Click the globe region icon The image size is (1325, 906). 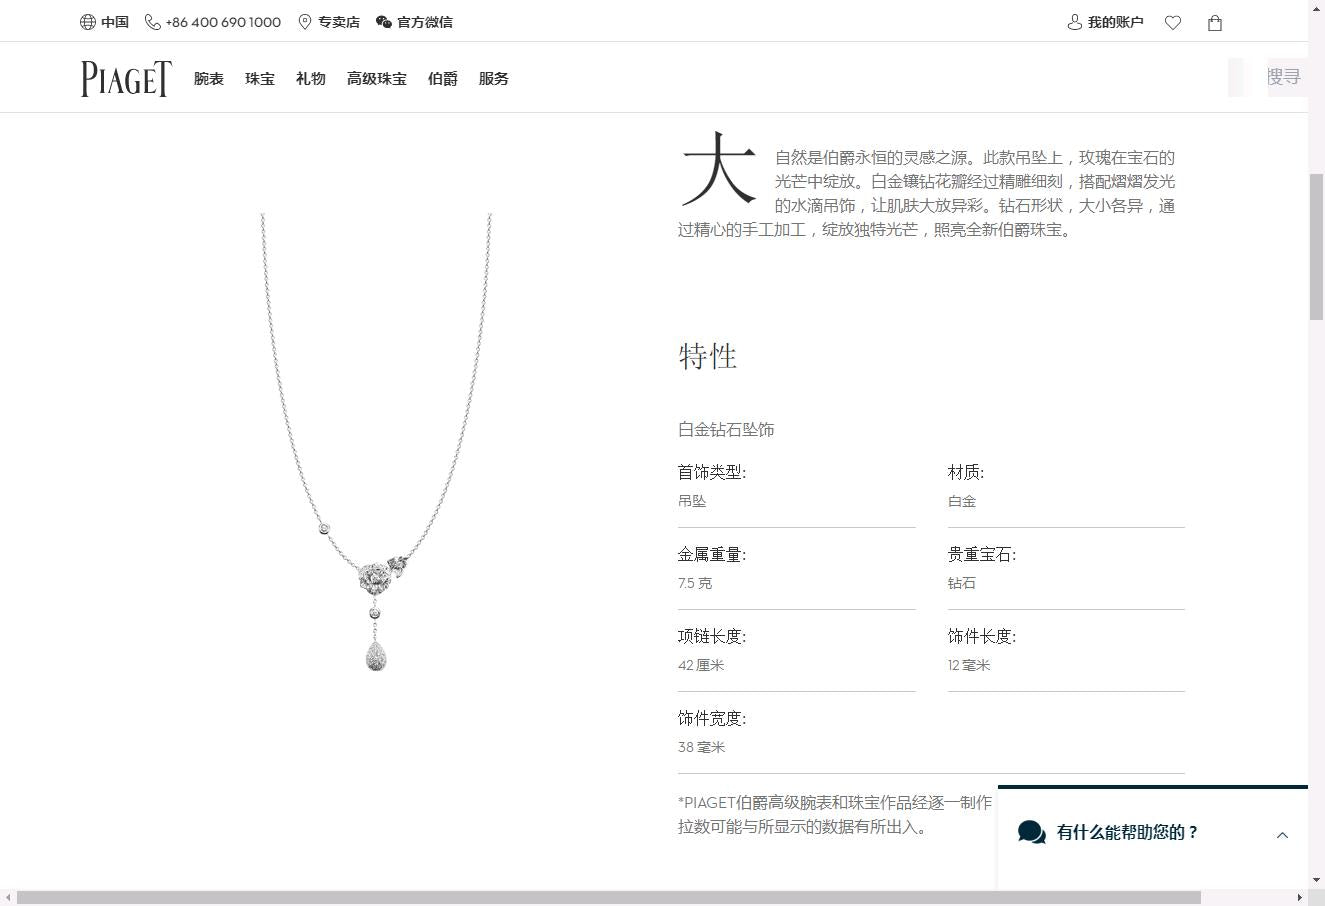(88, 22)
